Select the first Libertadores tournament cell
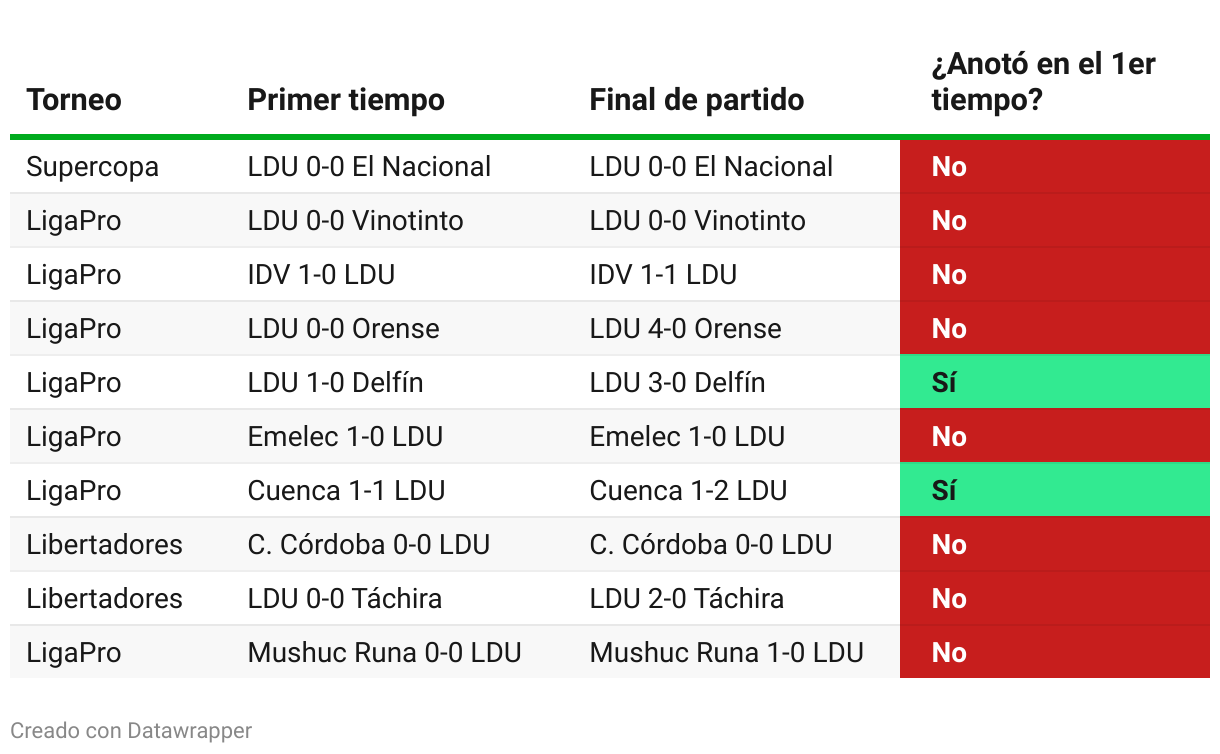Viewport: 1220px width, 754px height. click(x=105, y=544)
